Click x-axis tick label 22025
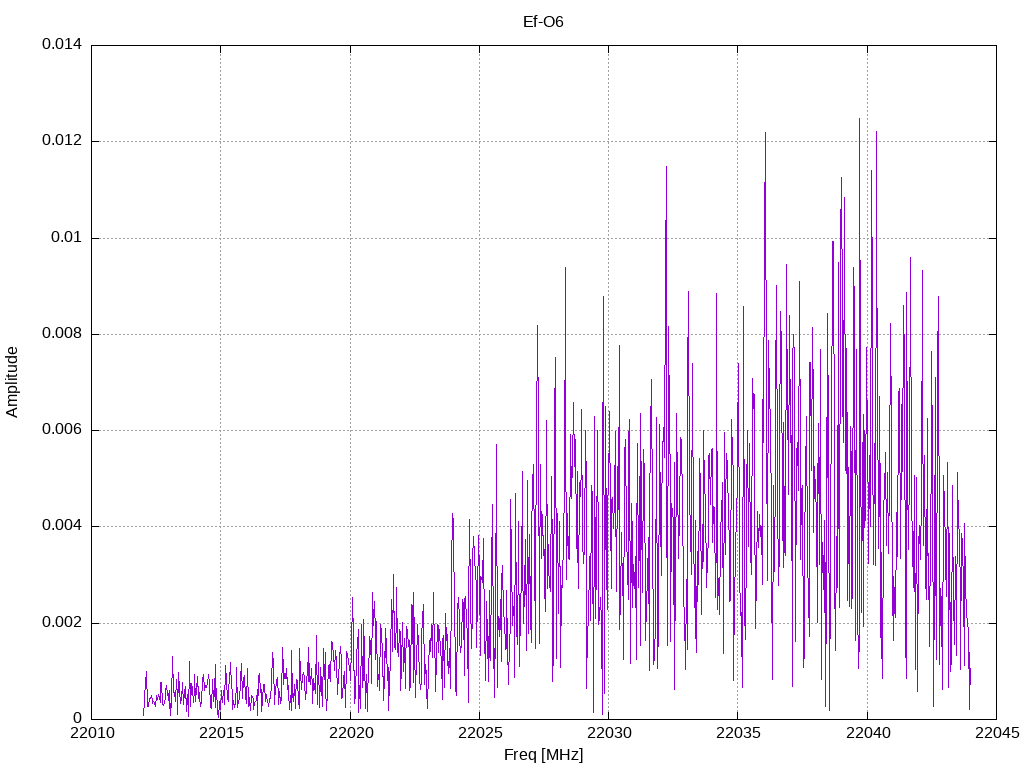This screenshot has height=768, width=1024. (480, 733)
